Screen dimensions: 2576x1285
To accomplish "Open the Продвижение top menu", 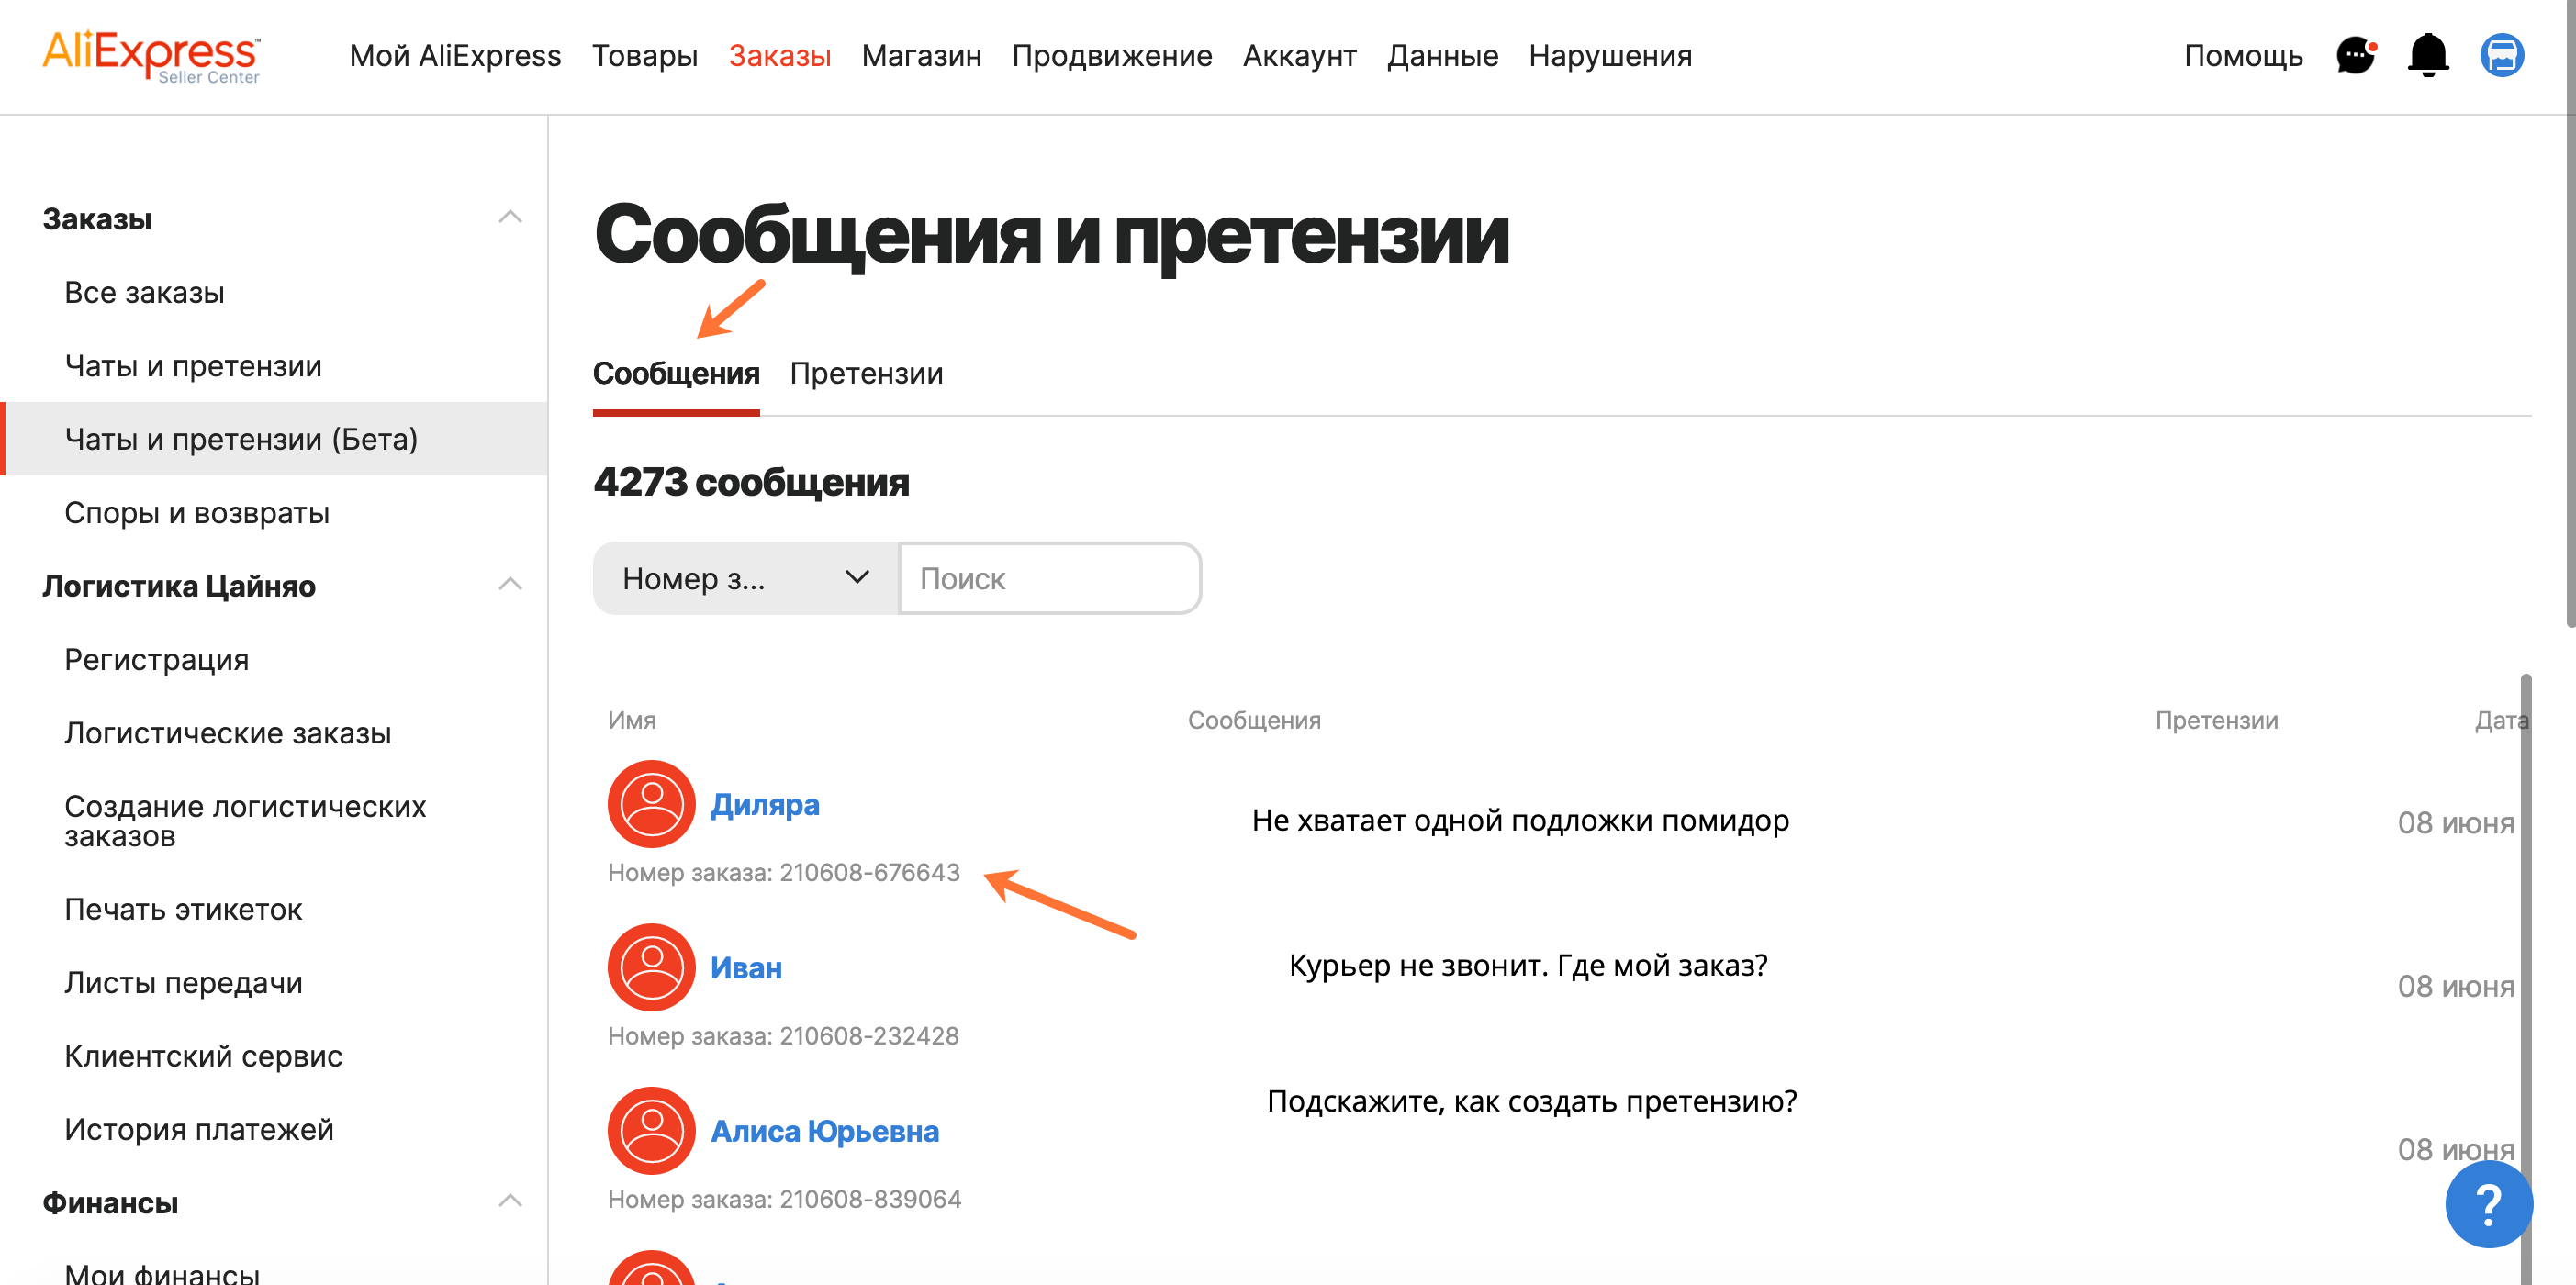I will click(1111, 56).
